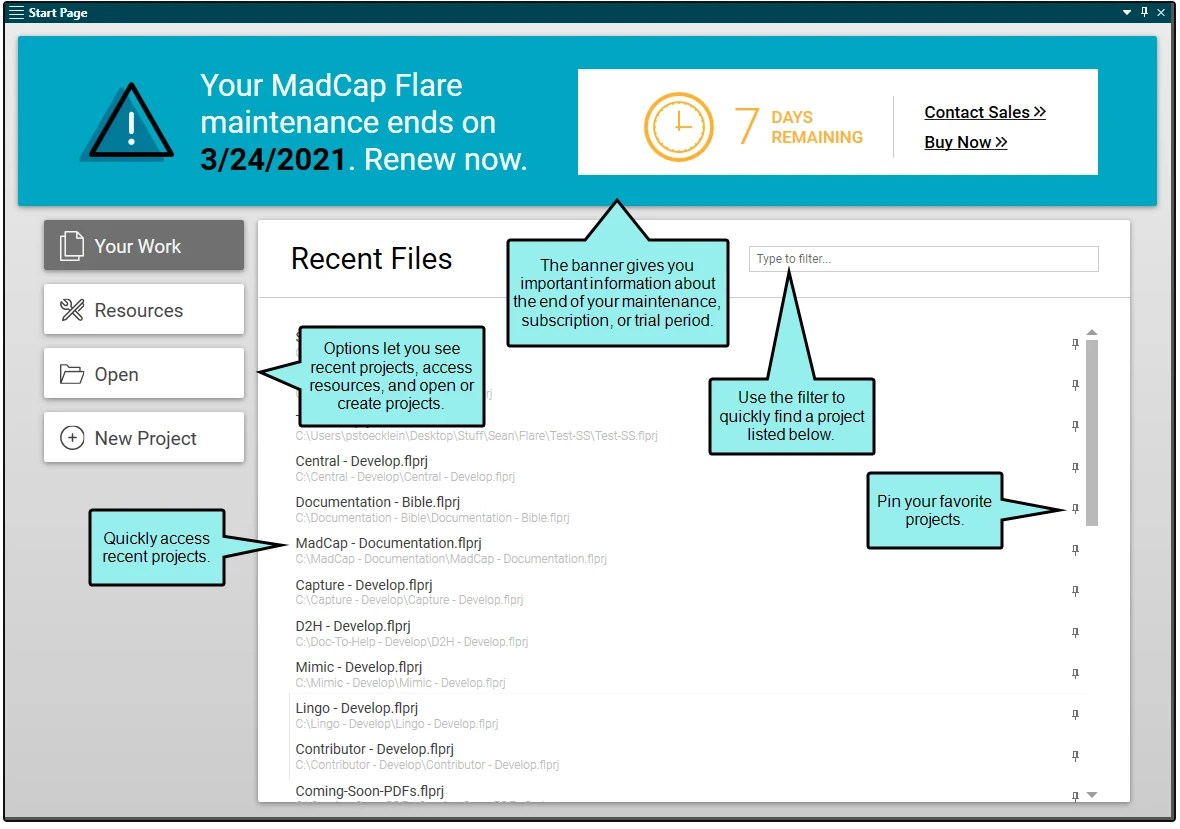Pin the Central - Develop project
Image resolution: width=1180 pixels, height=829 pixels.
1075,466
